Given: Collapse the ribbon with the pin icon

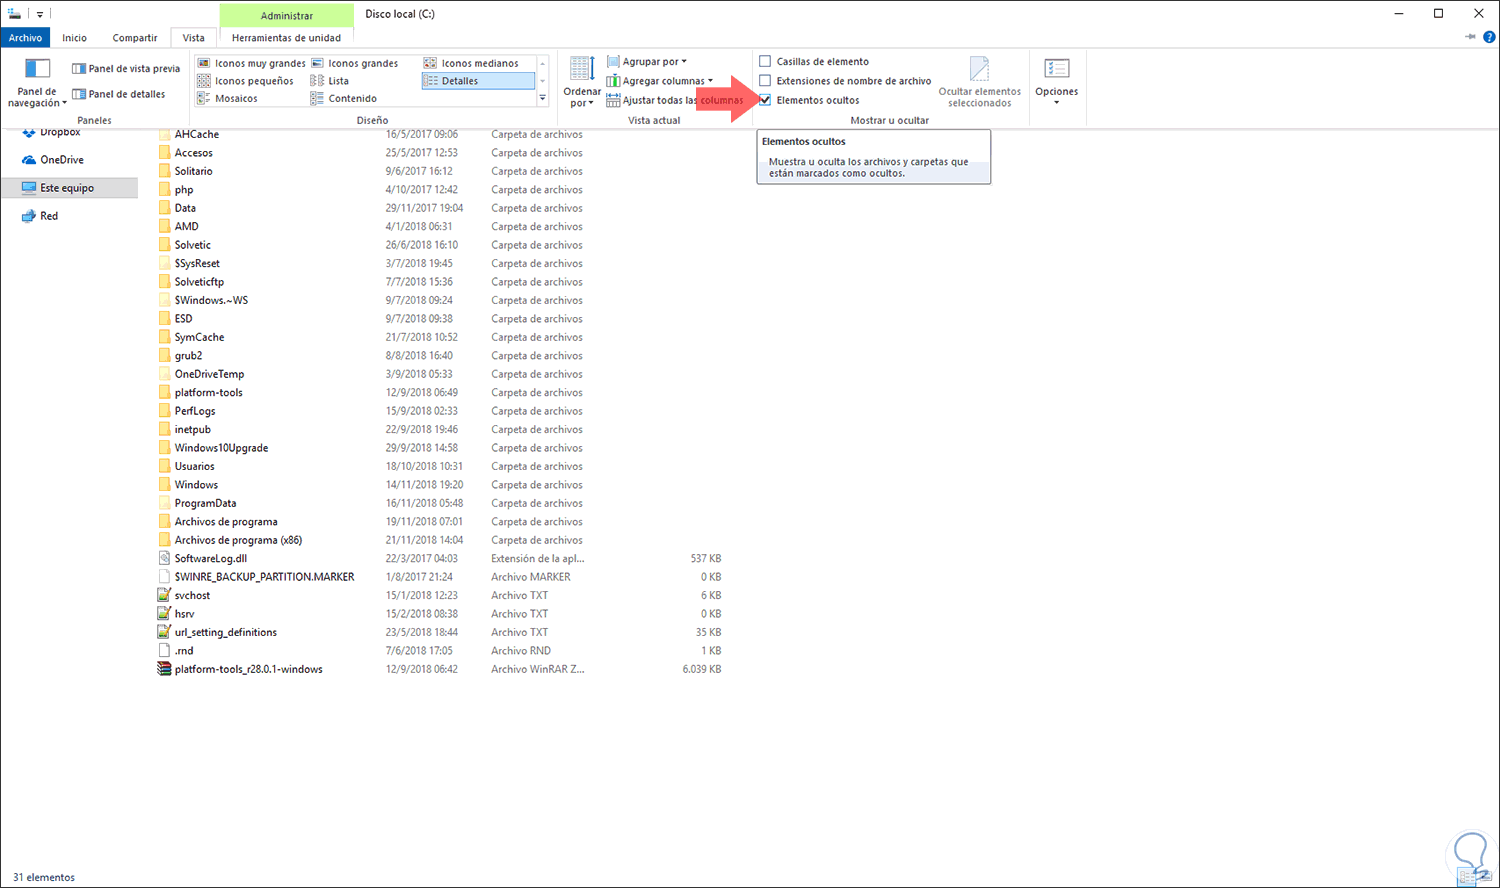Looking at the screenshot, I should point(1470,37).
